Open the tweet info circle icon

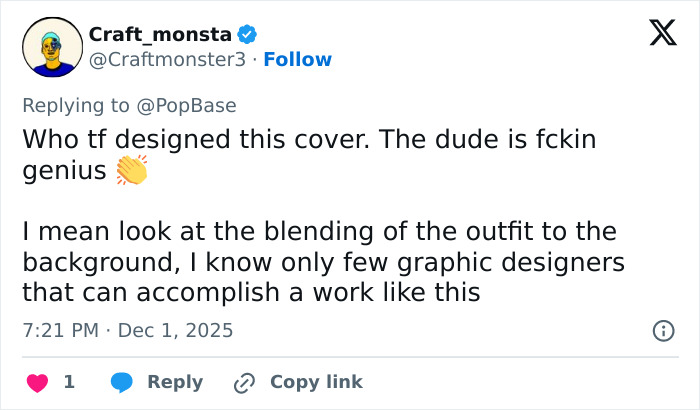coord(662,330)
